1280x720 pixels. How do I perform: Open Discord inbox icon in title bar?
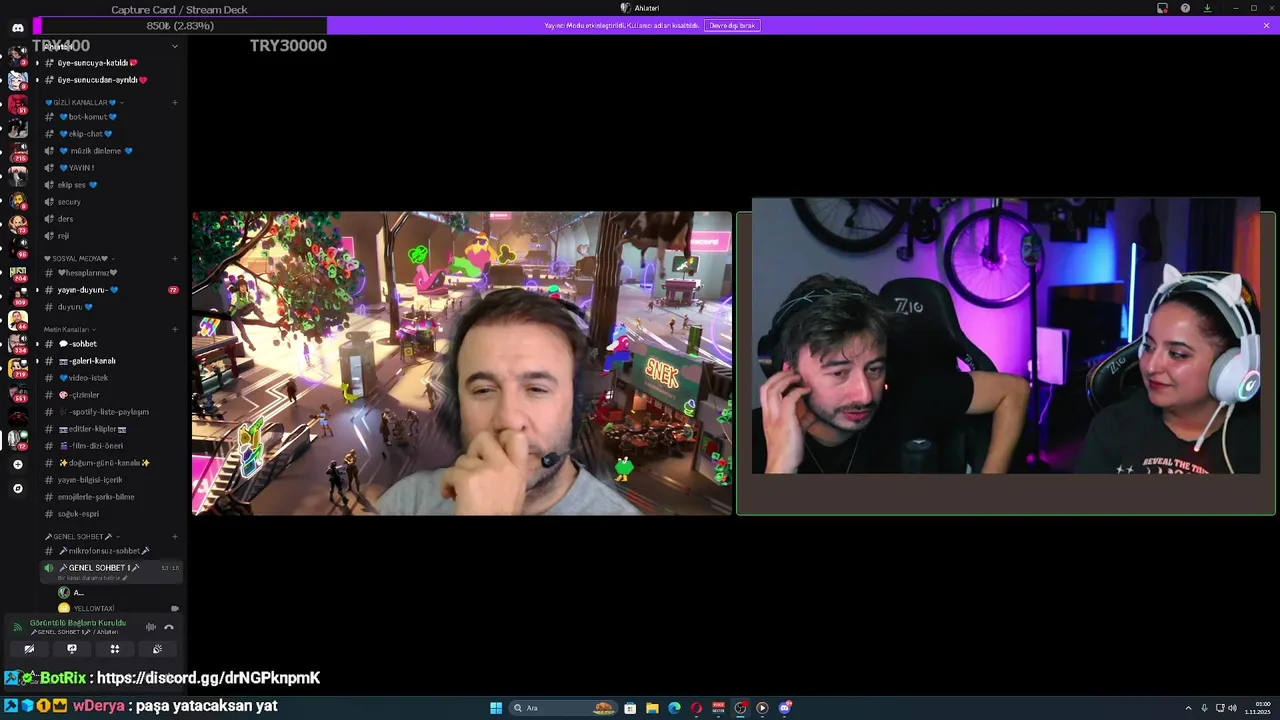coord(1162,8)
